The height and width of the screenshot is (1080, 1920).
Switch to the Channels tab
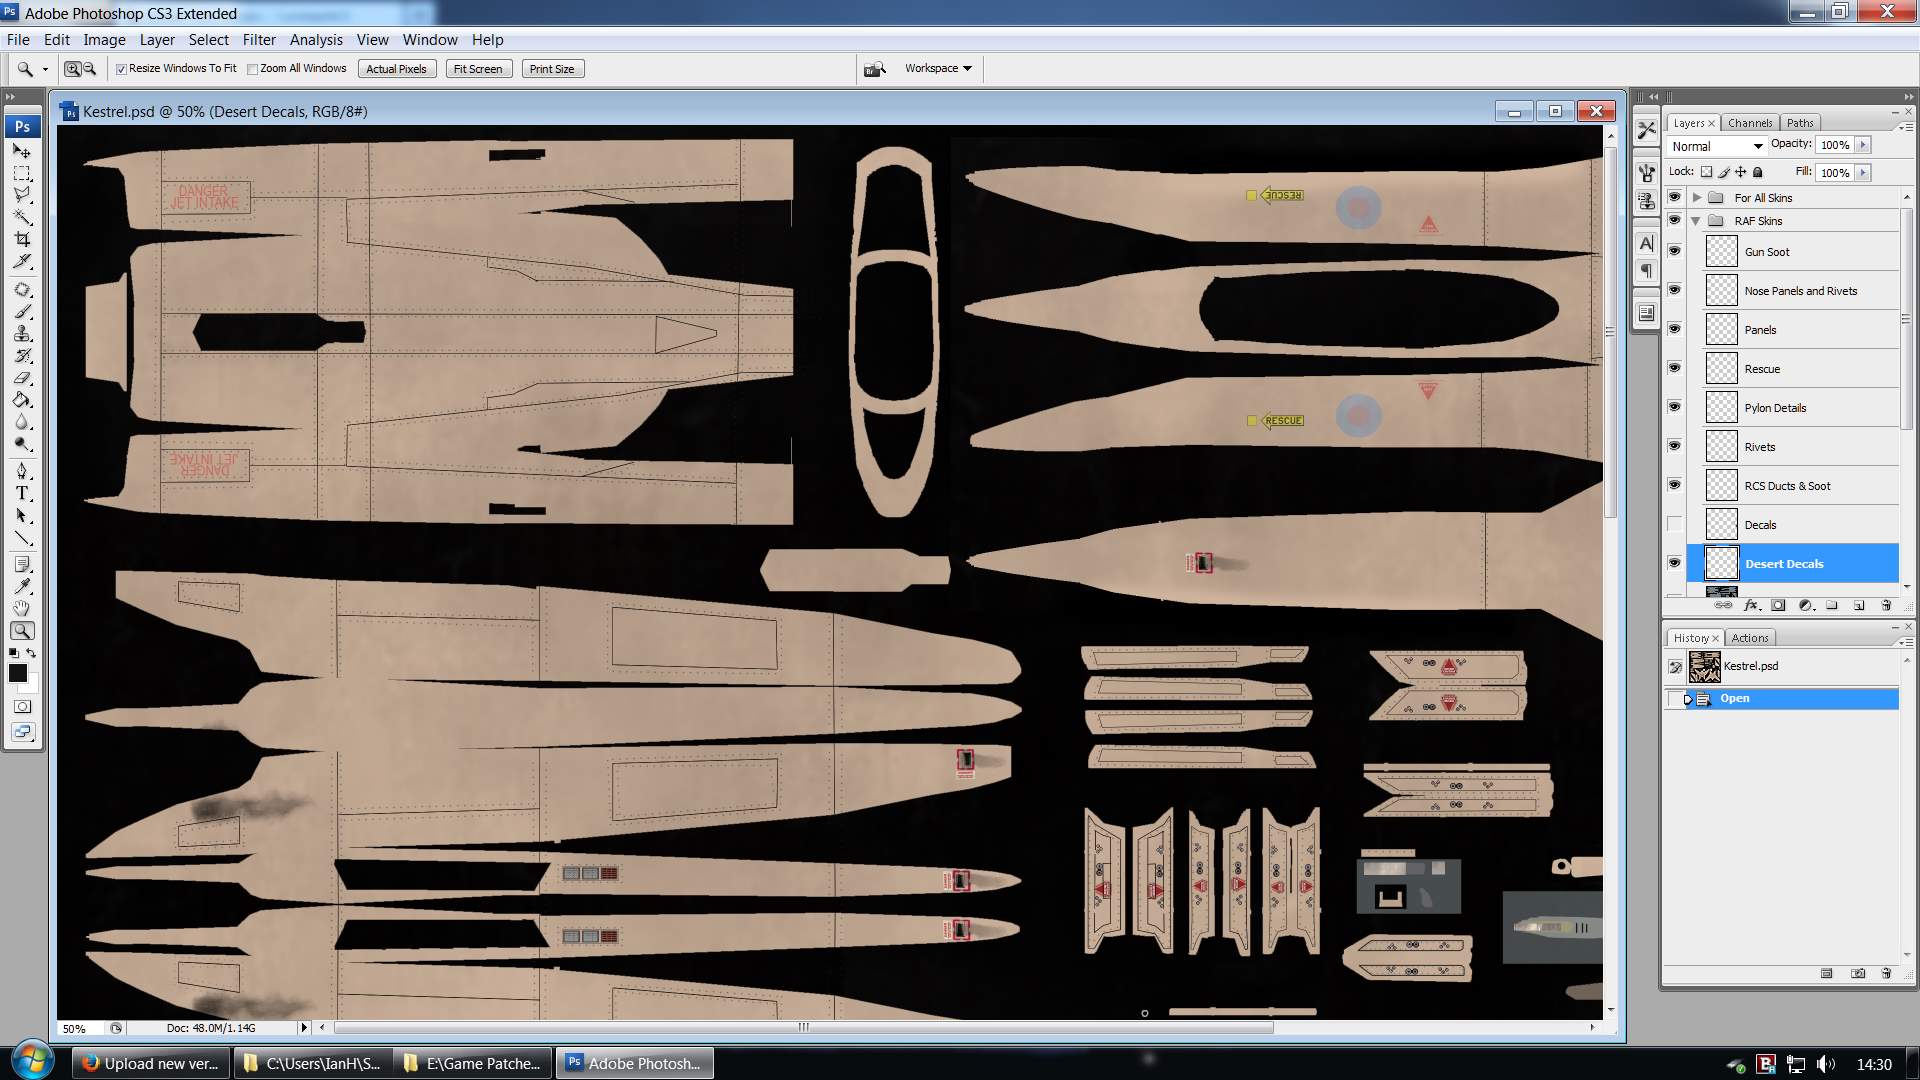tap(1749, 123)
